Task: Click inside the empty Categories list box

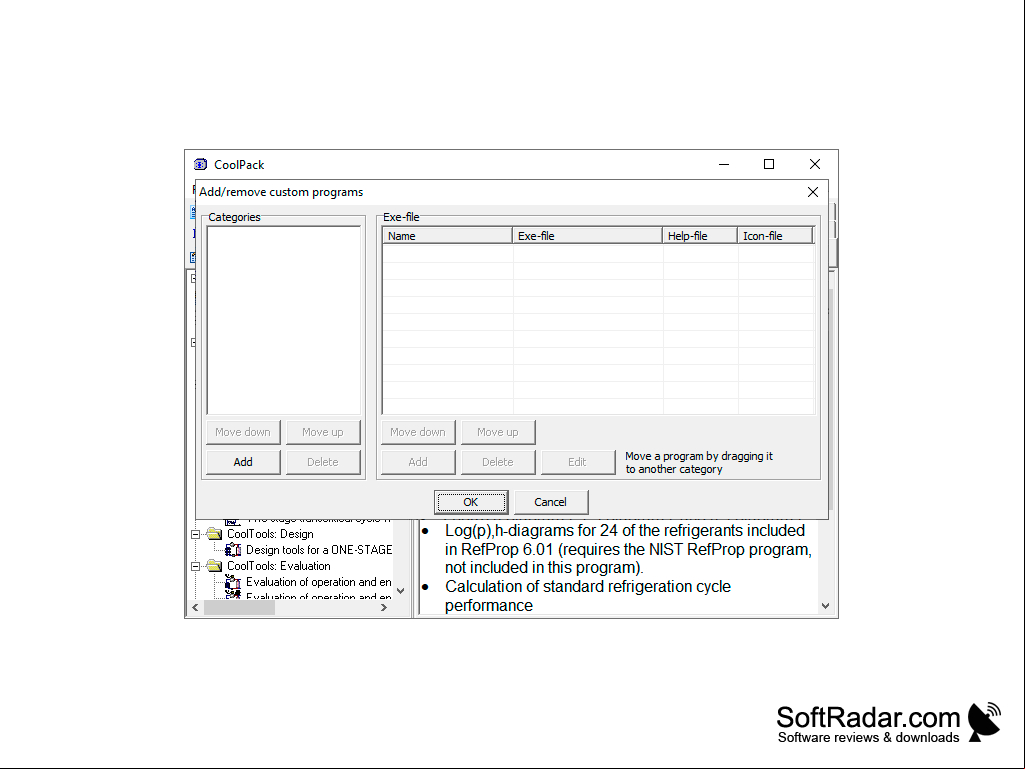Action: tap(284, 320)
